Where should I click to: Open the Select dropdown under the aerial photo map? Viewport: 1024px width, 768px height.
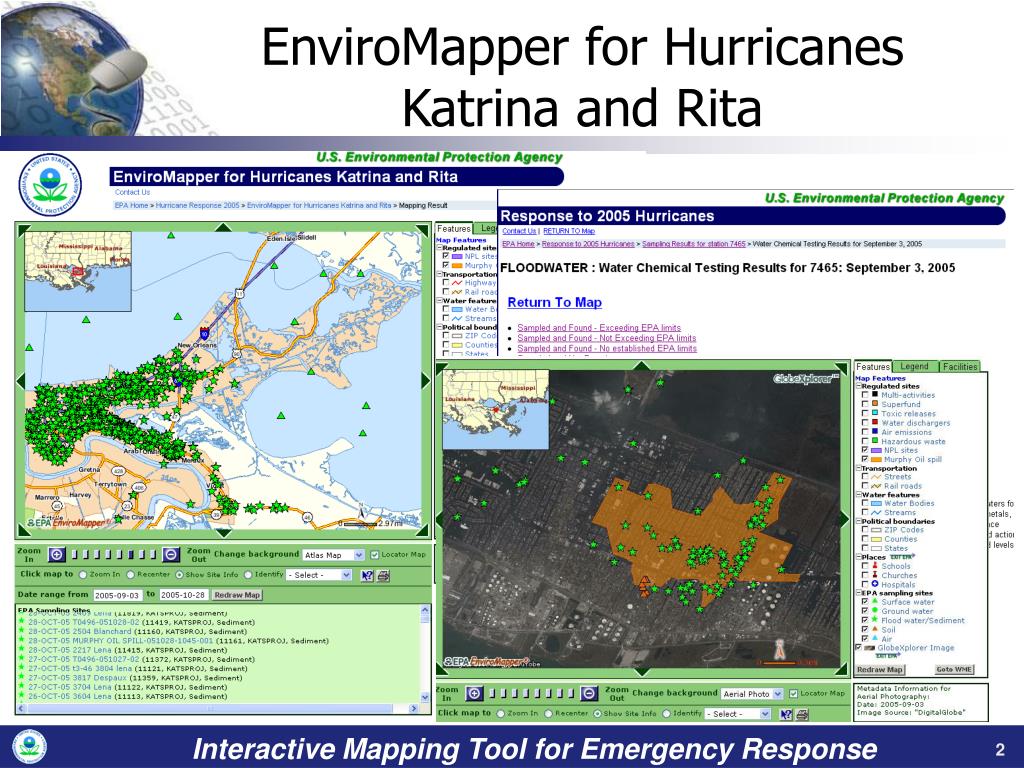pyautogui.click(x=738, y=714)
